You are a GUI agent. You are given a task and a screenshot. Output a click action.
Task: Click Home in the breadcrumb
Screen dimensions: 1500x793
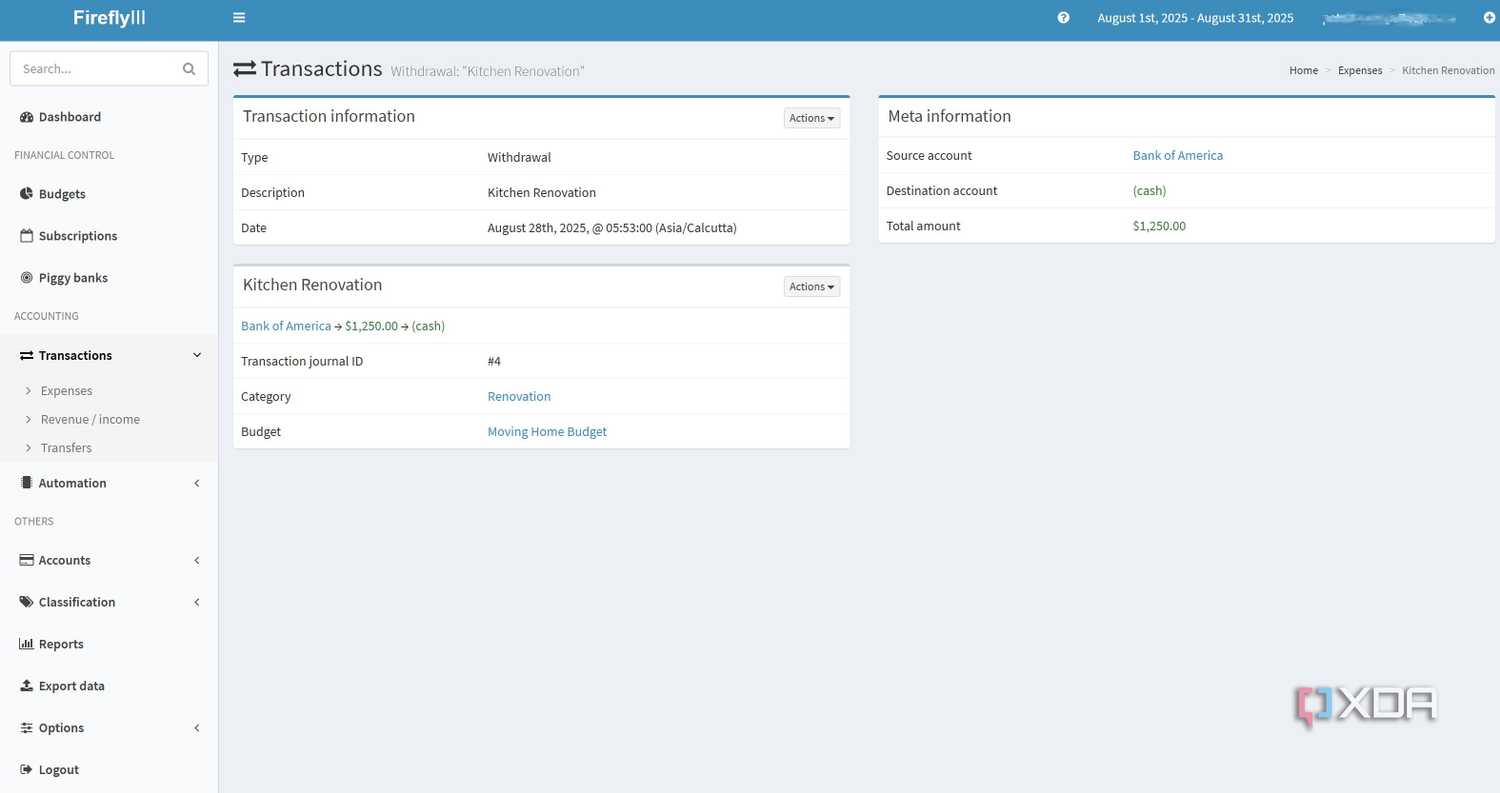1303,71
